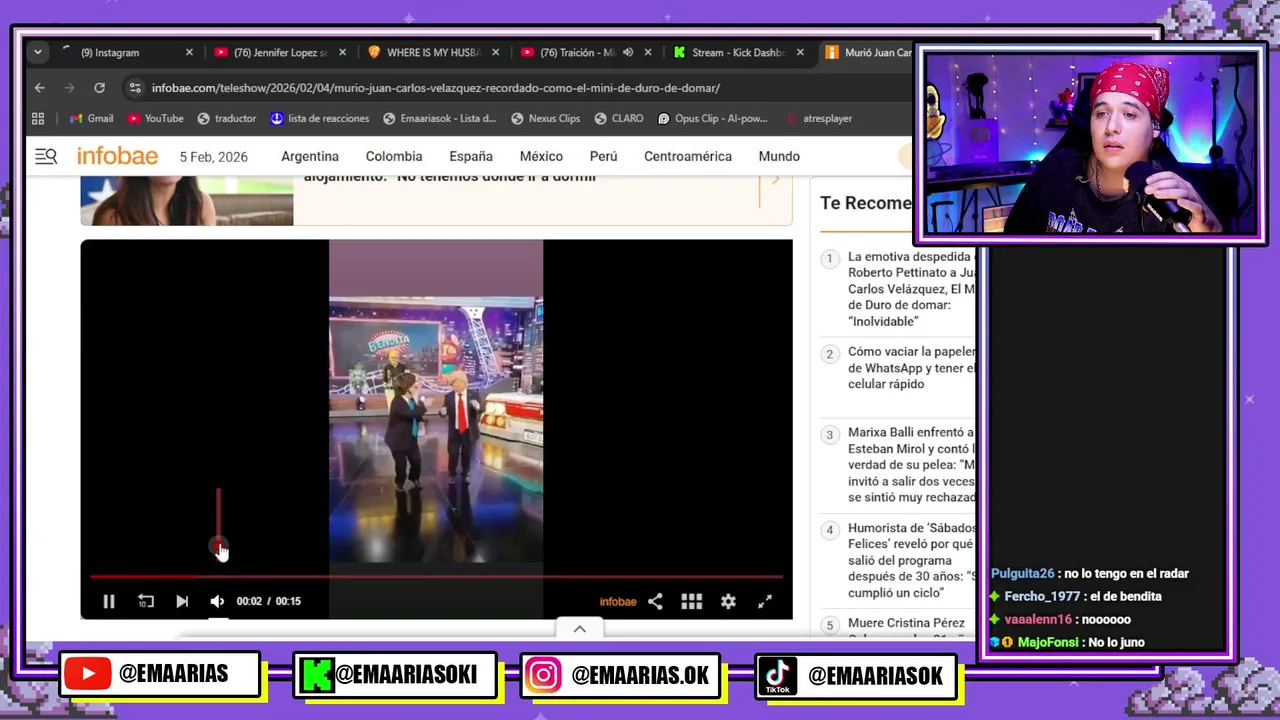Open the video grid playlist icon
Screen dimensions: 1280x720
coord(691,601)
